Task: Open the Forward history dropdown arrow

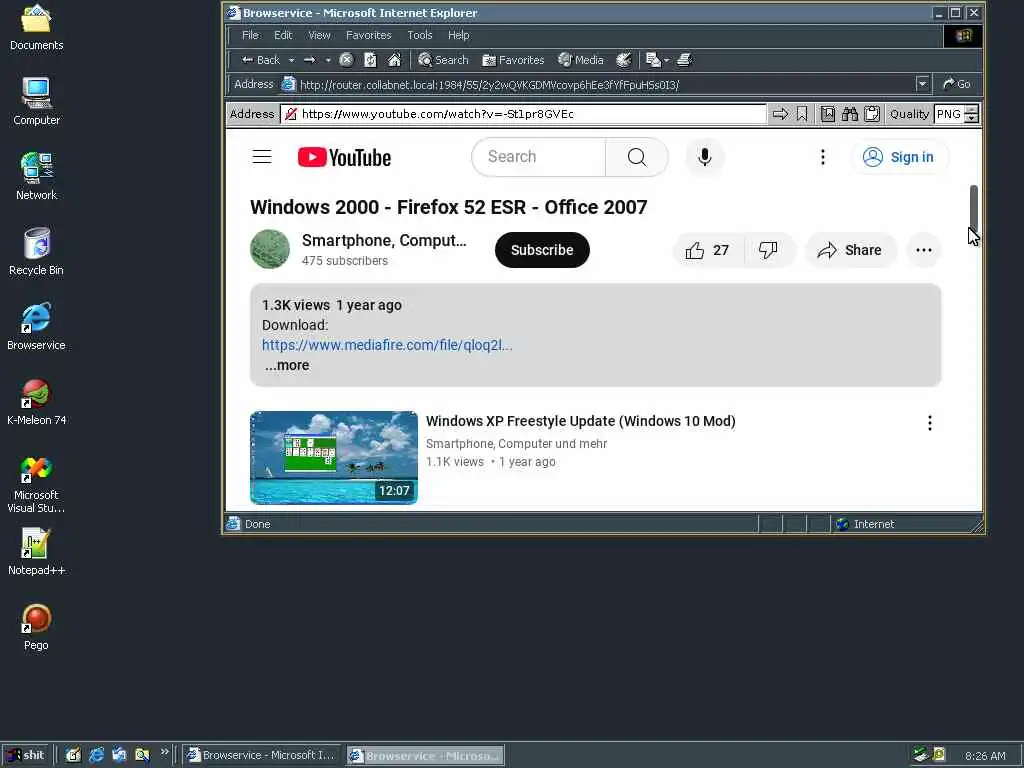Action: [328, 60]
